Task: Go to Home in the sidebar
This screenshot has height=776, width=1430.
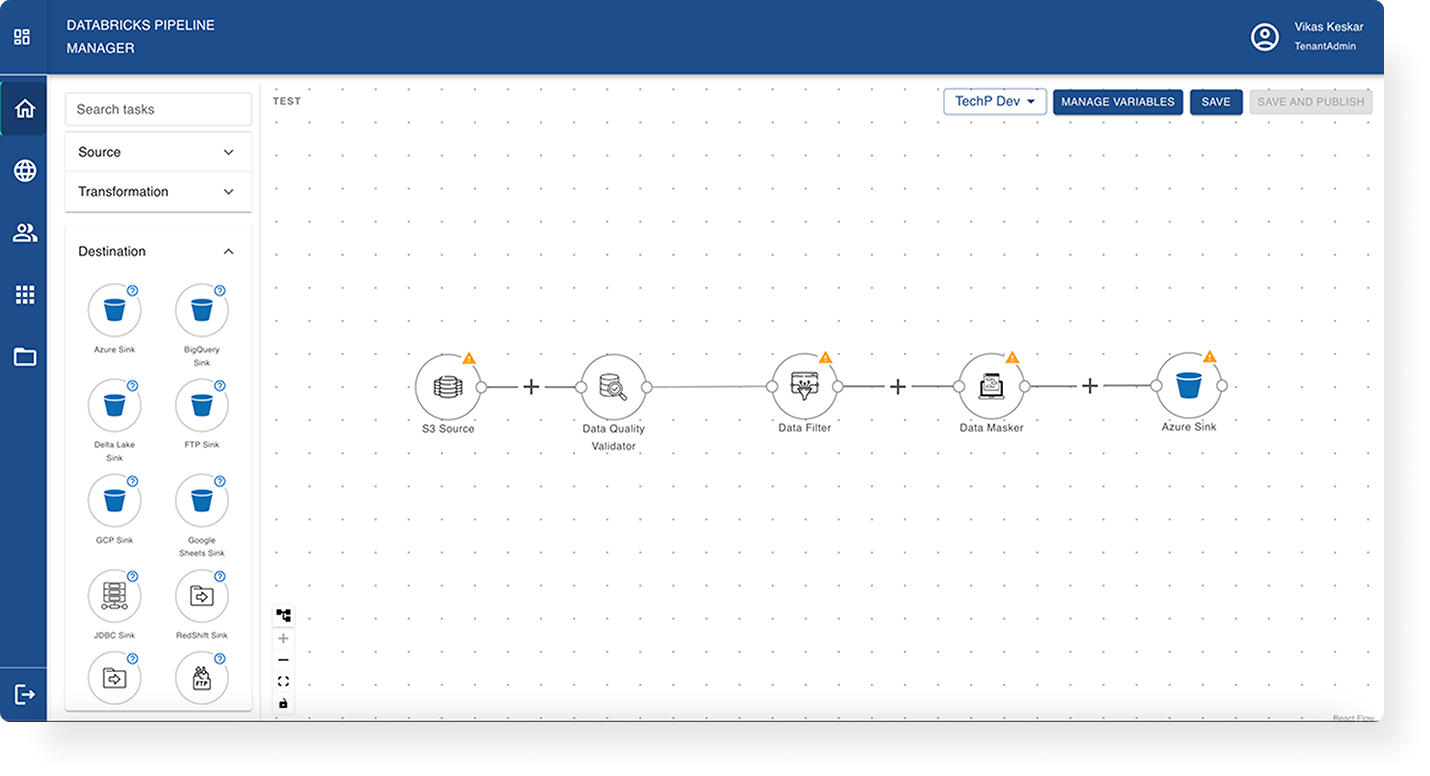Action: click(25, 108)
